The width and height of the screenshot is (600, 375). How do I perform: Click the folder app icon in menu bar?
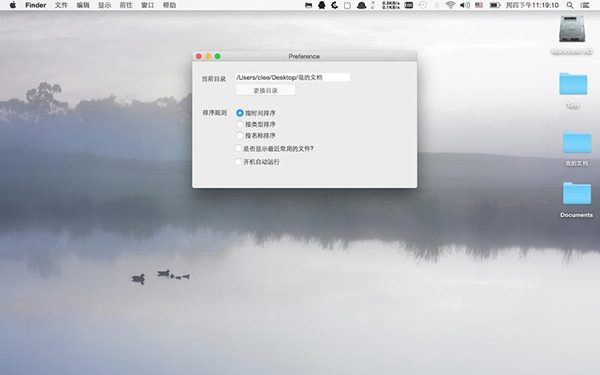coord(308,5)
